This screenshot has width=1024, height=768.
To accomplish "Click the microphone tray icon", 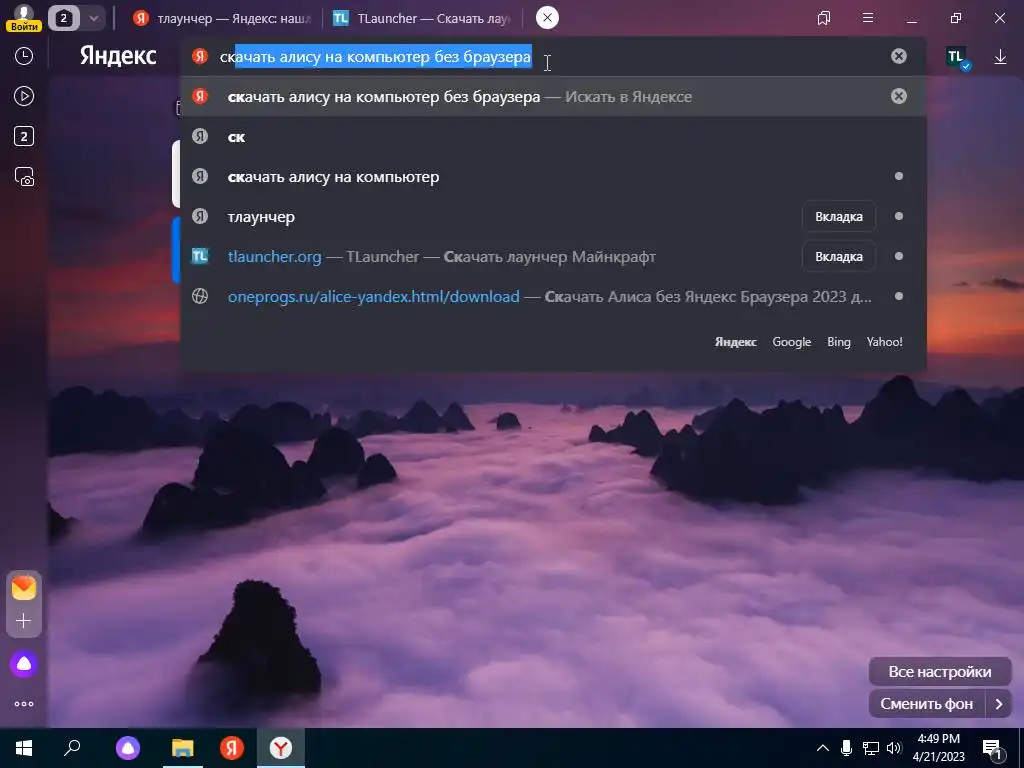I will point(846,748).
